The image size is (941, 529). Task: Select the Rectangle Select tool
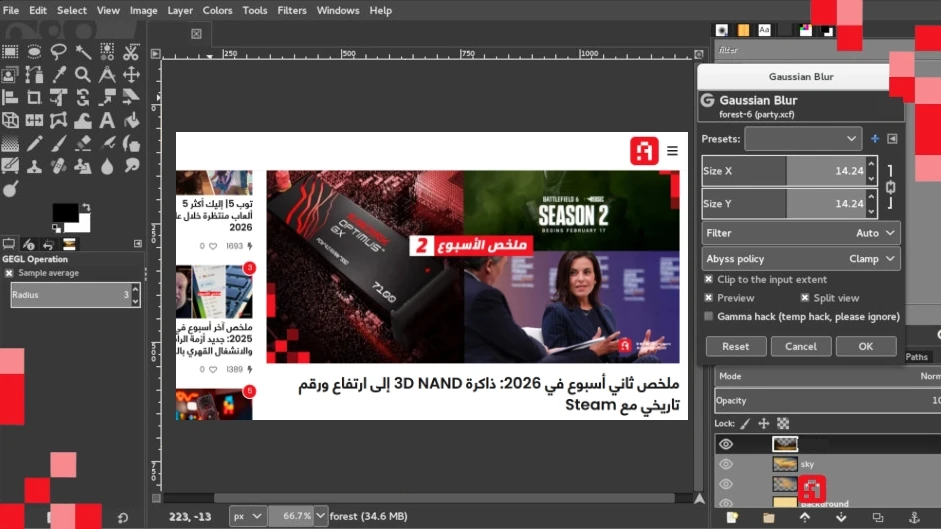tap(11, 51)
